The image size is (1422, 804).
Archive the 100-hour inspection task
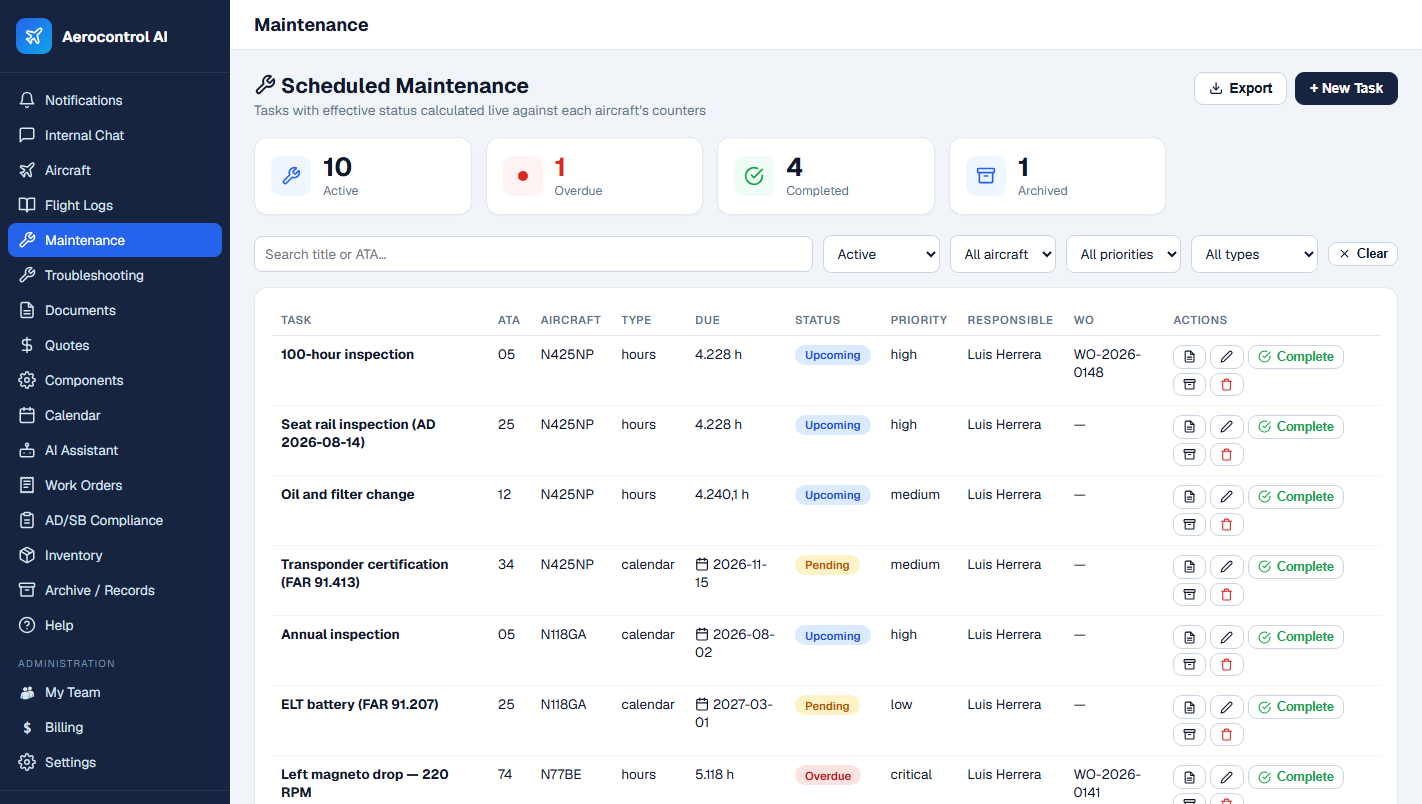tap(1189, 384)
